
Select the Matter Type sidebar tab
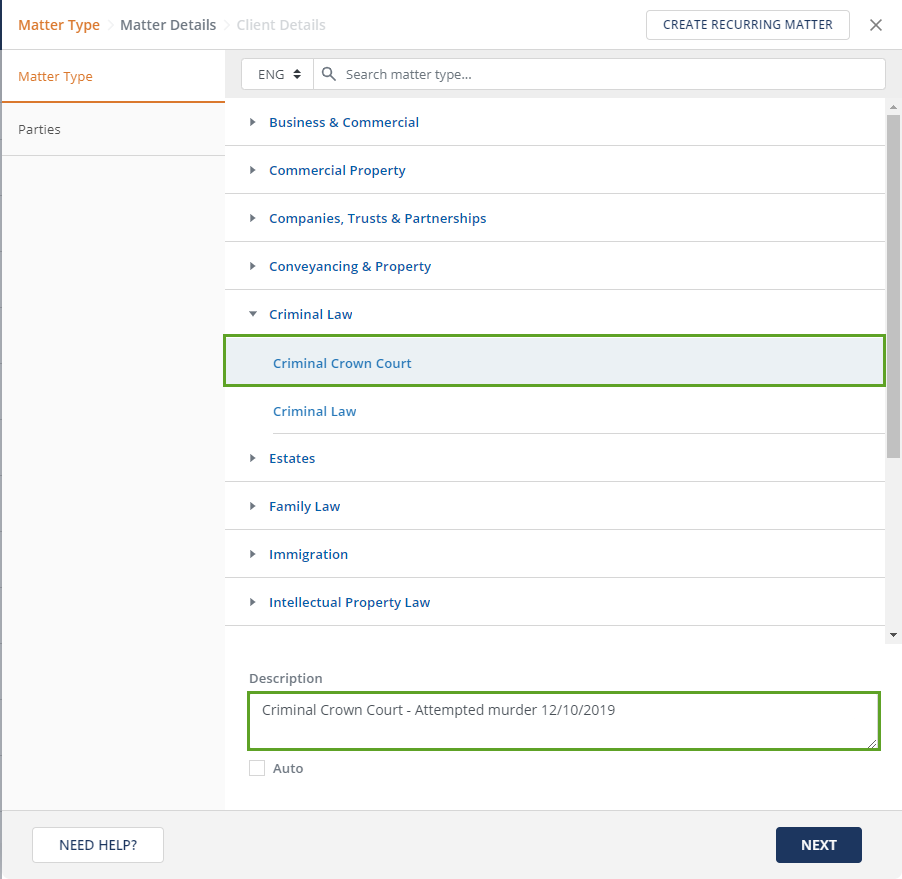tap(112, 76)
